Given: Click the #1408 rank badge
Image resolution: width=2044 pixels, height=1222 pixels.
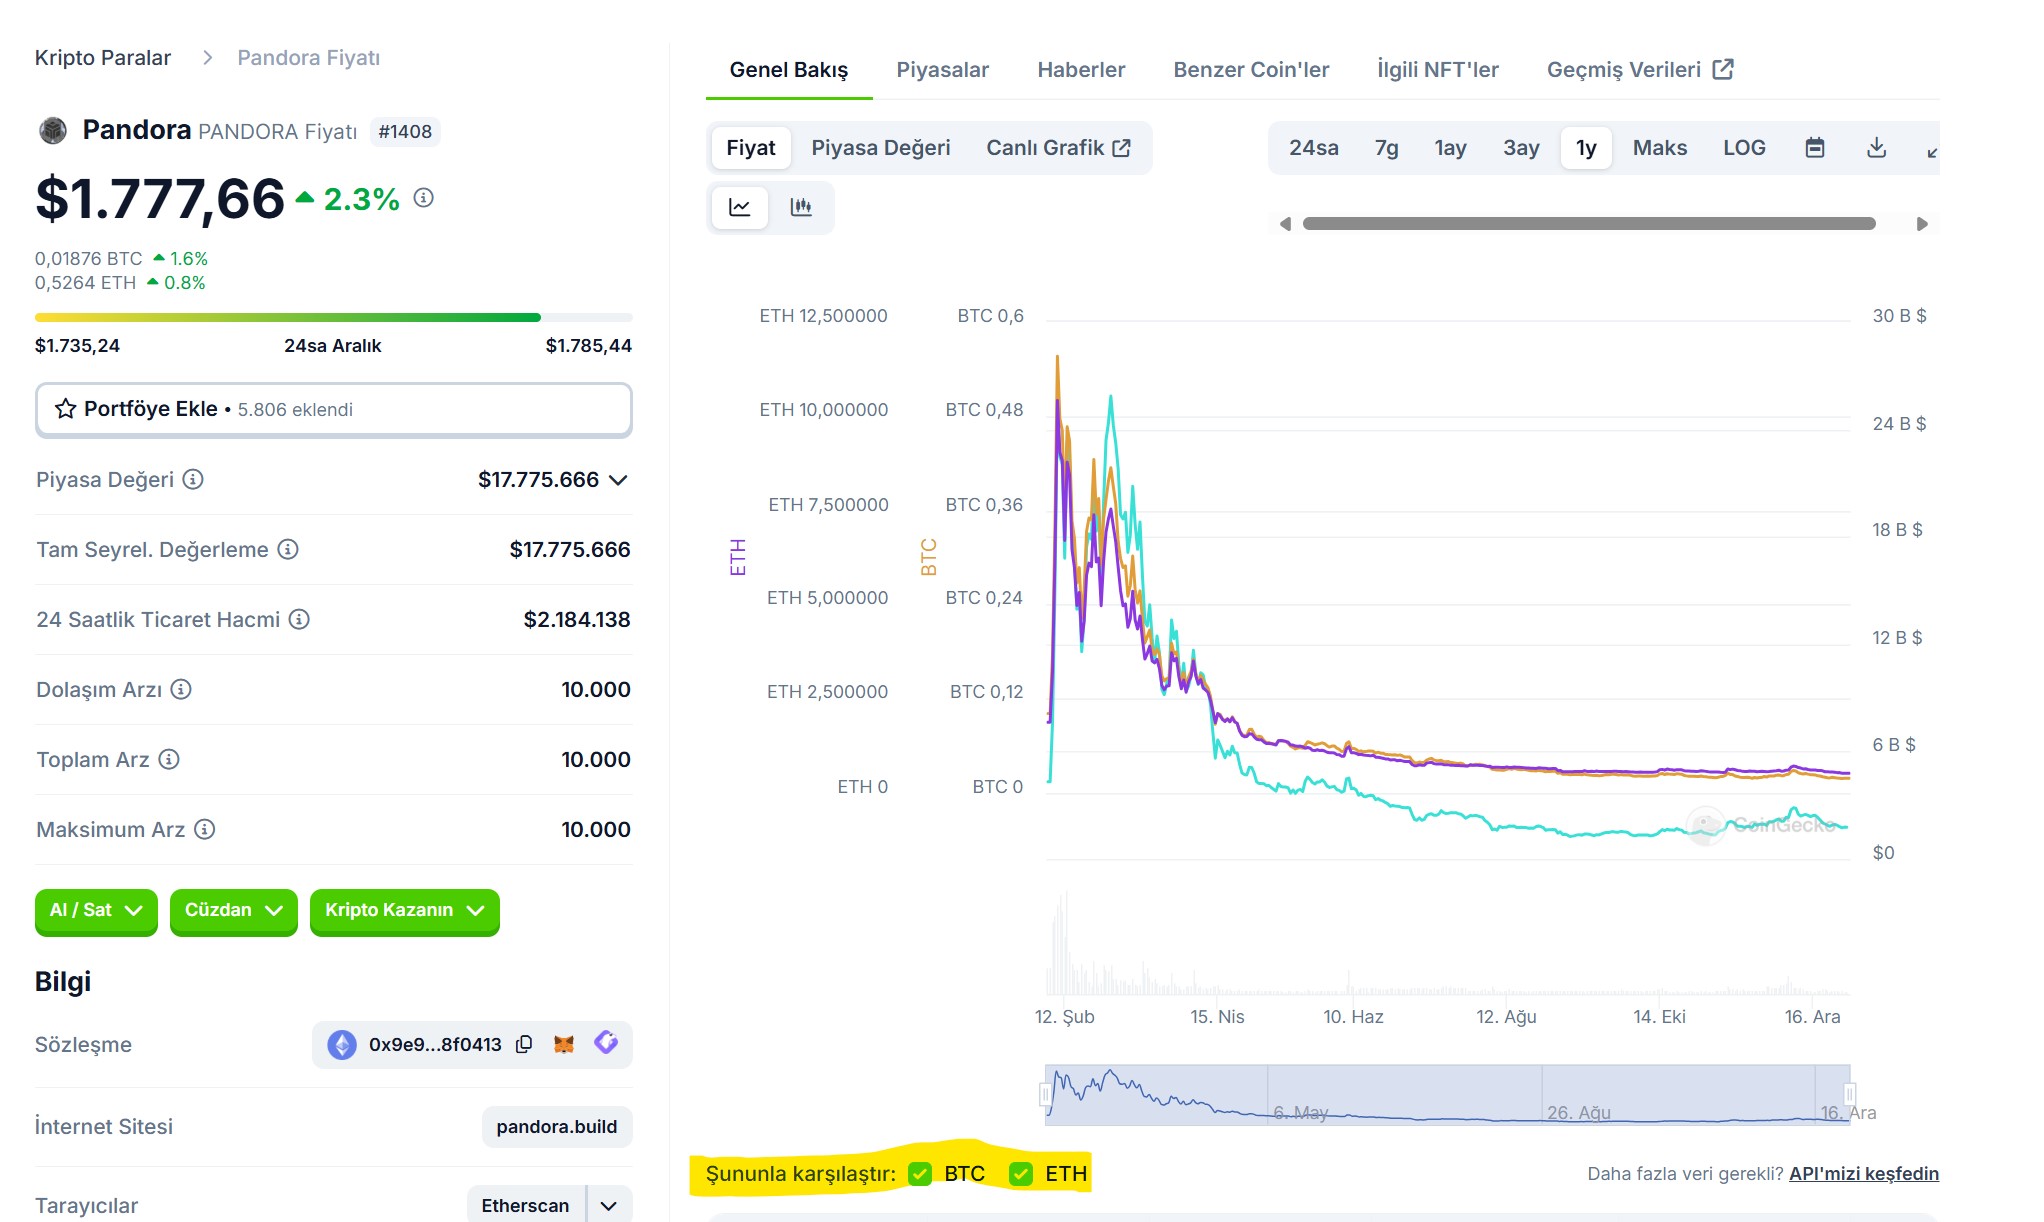Looking at the screenshot, I should [x=405, y=132].
